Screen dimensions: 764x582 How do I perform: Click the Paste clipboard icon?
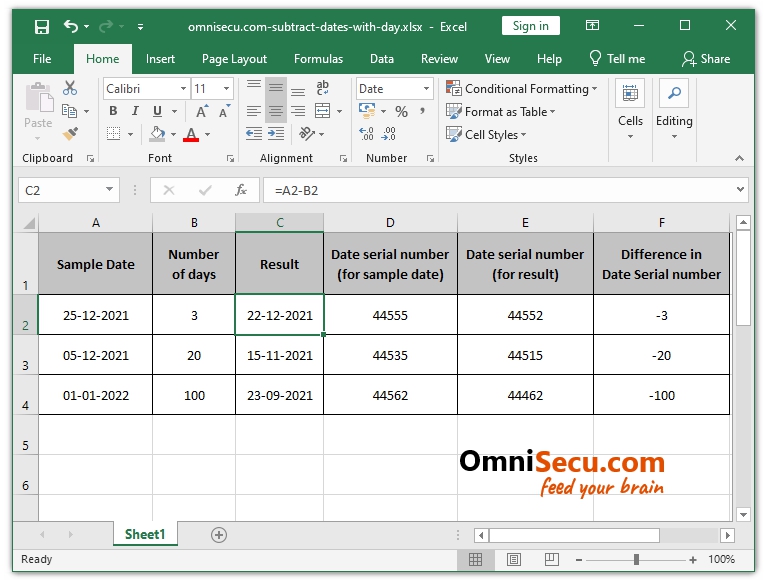click(39, 97)
